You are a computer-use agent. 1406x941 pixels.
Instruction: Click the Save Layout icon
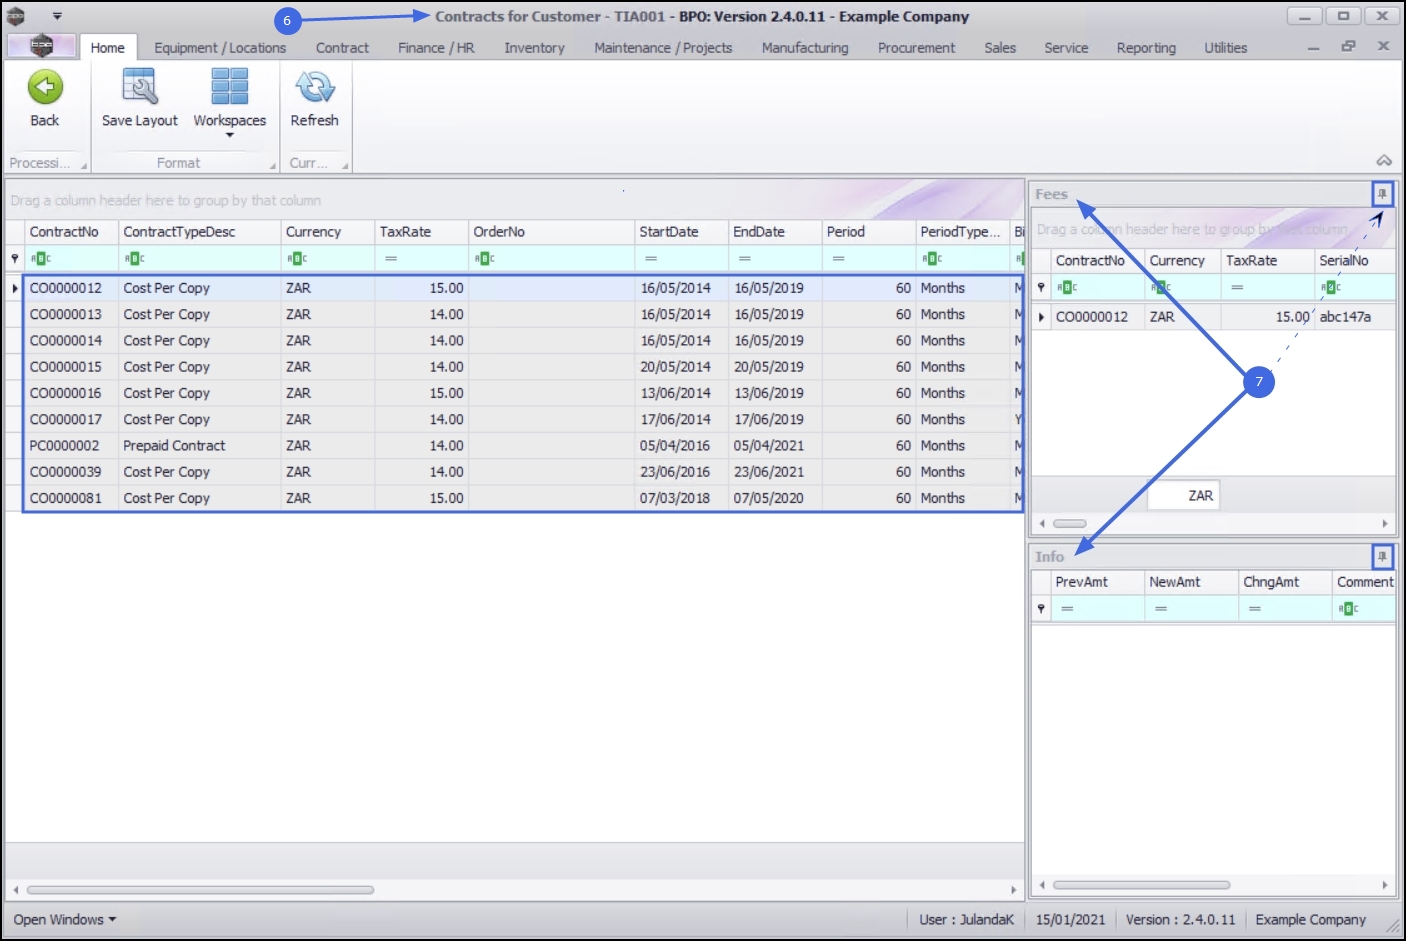[x=139, y=87]
